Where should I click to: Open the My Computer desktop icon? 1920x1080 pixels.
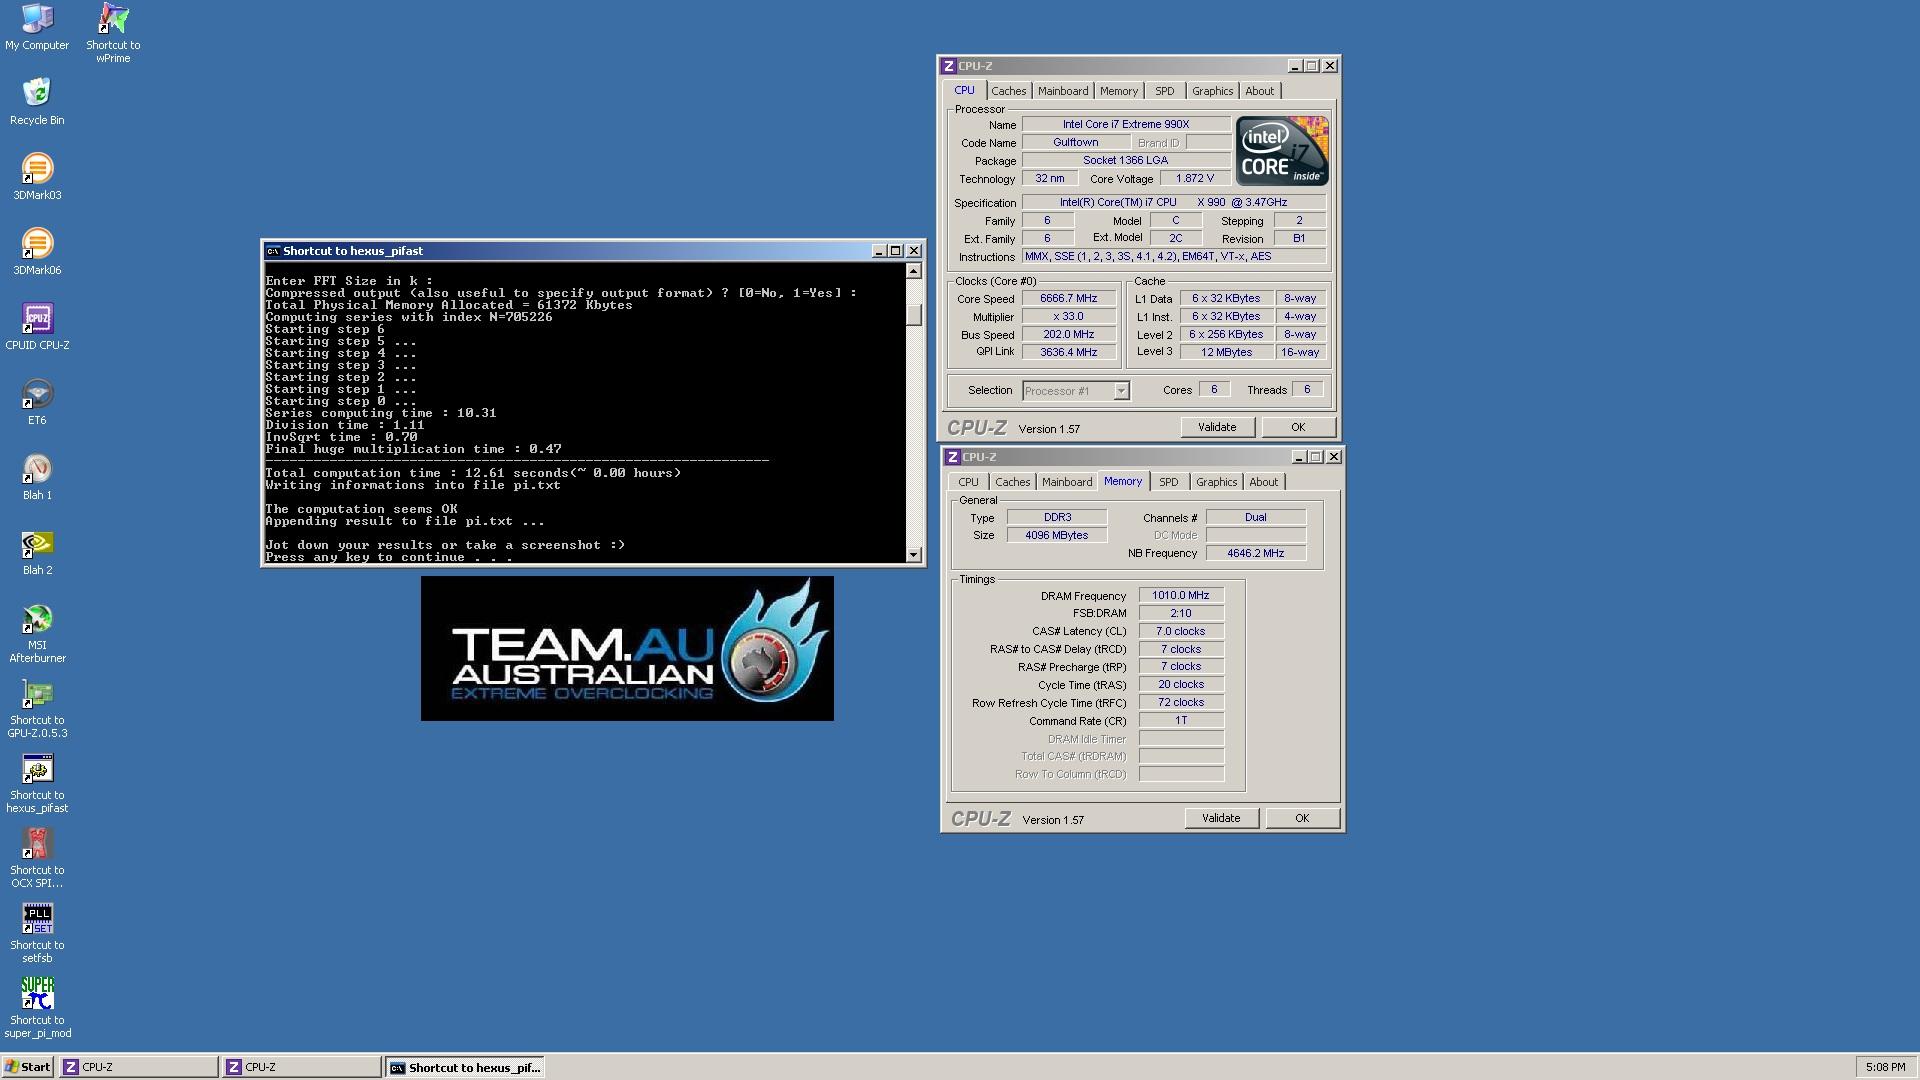pos(37,27)
